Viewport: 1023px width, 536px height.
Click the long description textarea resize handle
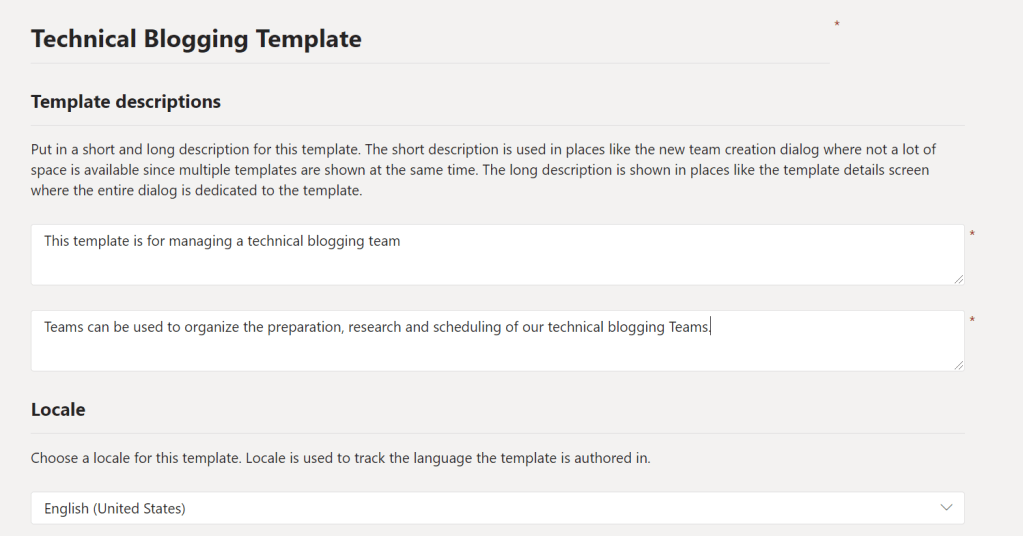tap(959, 365)
